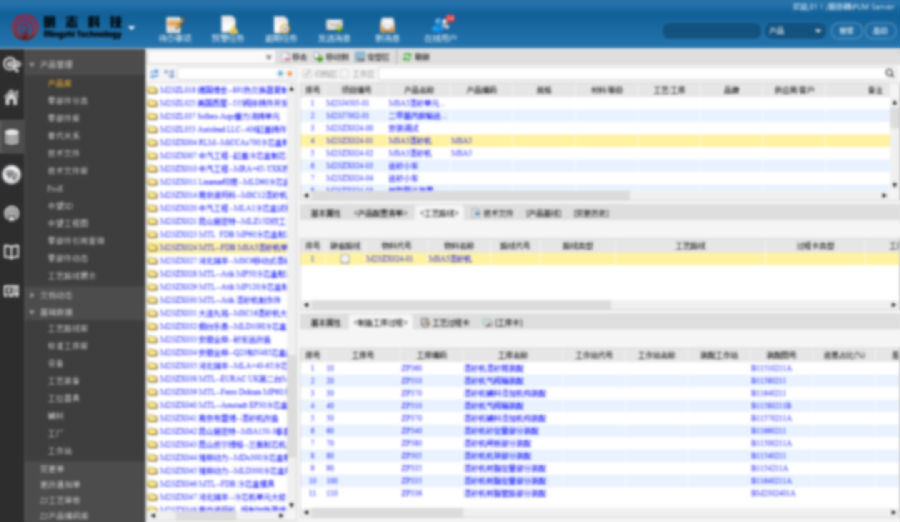Click the move-to green arrow toolbar icon
This screenshot has height=522, width=900.
point(319,57)
